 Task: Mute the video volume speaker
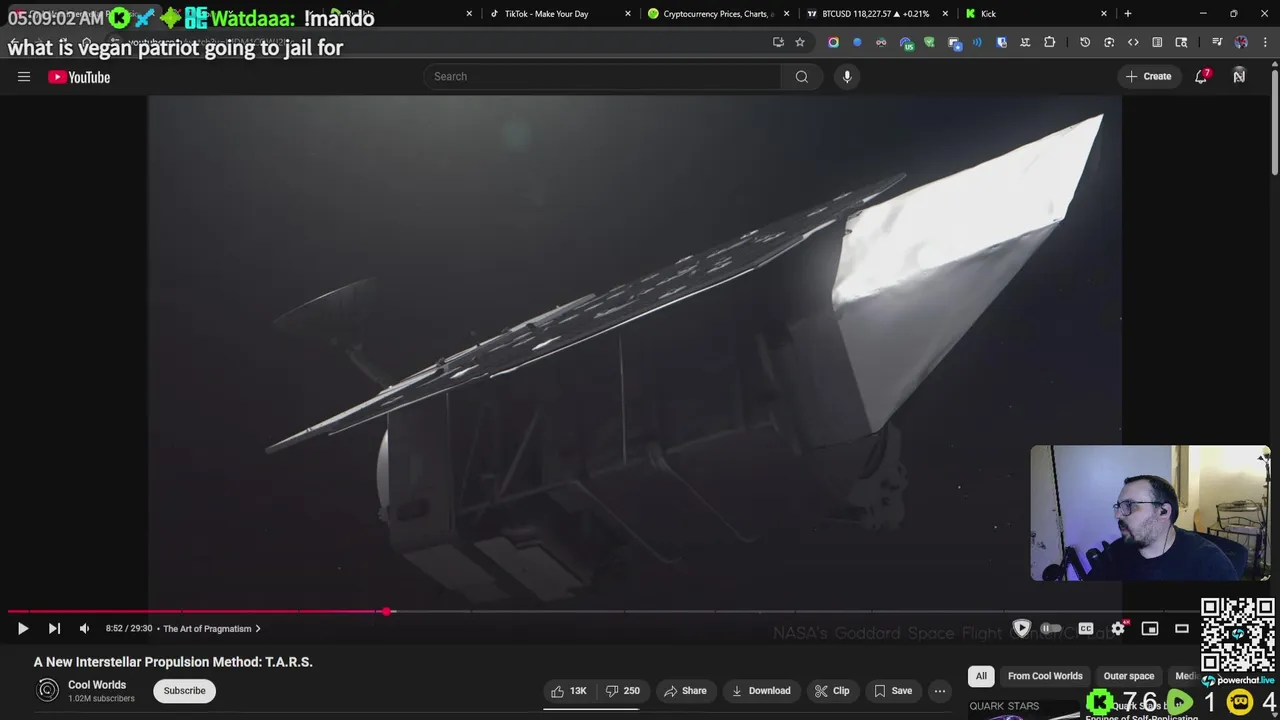[84, 629]
